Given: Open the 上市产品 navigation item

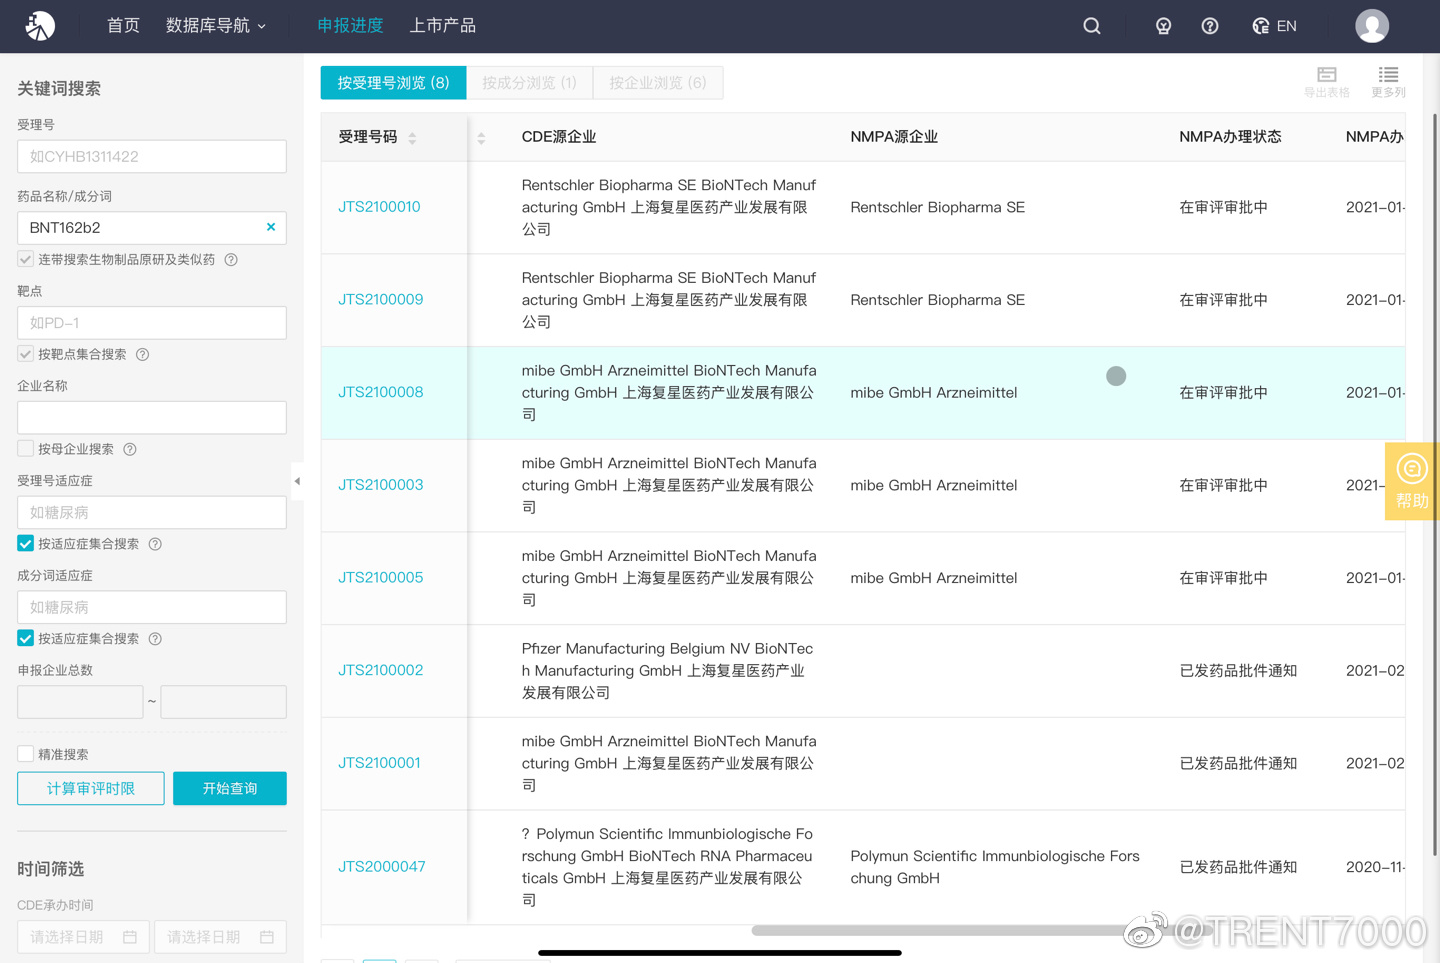Looking at the screenshot, I should (443, 26).
